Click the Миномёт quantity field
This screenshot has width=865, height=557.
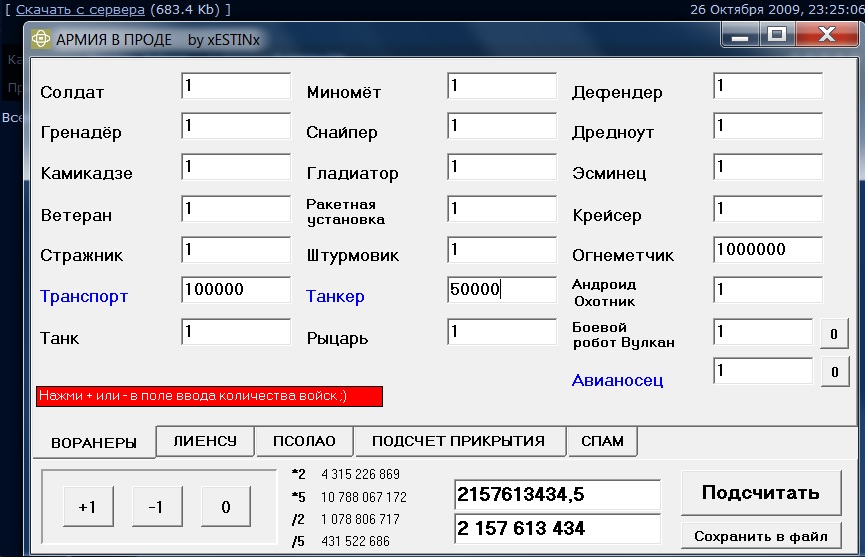(x=502, y=86)
